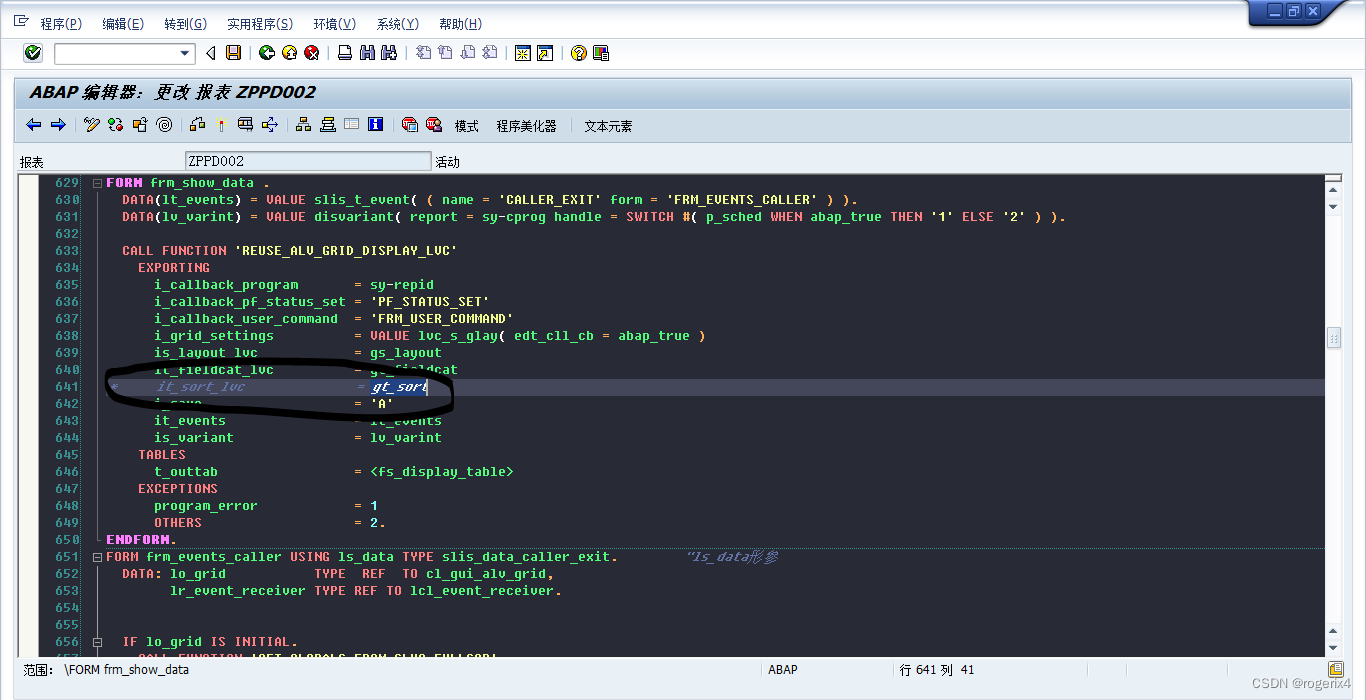Open the 系统(Y) menu

[x=396, y=24]
